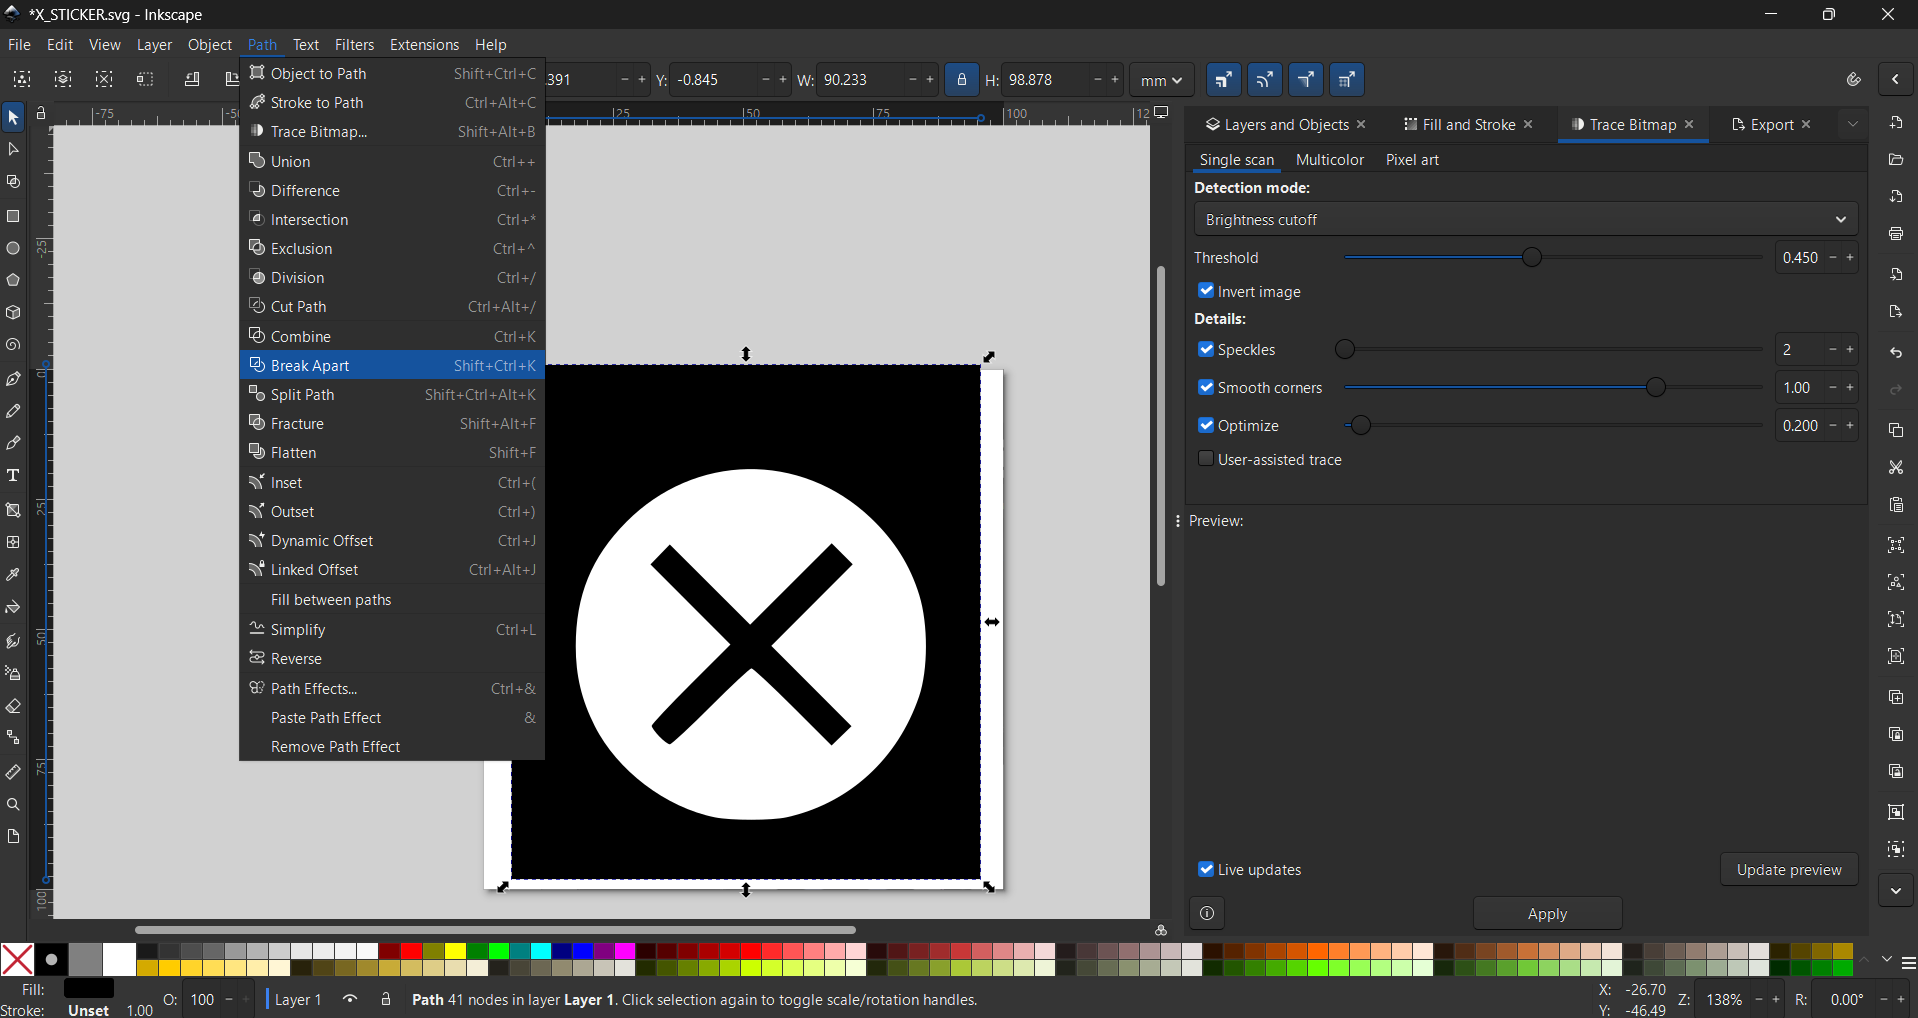Select the Paint Bucket tool
Image resolution: width=1918 pixels, height=1018 pixels.
tap(13, 608)
